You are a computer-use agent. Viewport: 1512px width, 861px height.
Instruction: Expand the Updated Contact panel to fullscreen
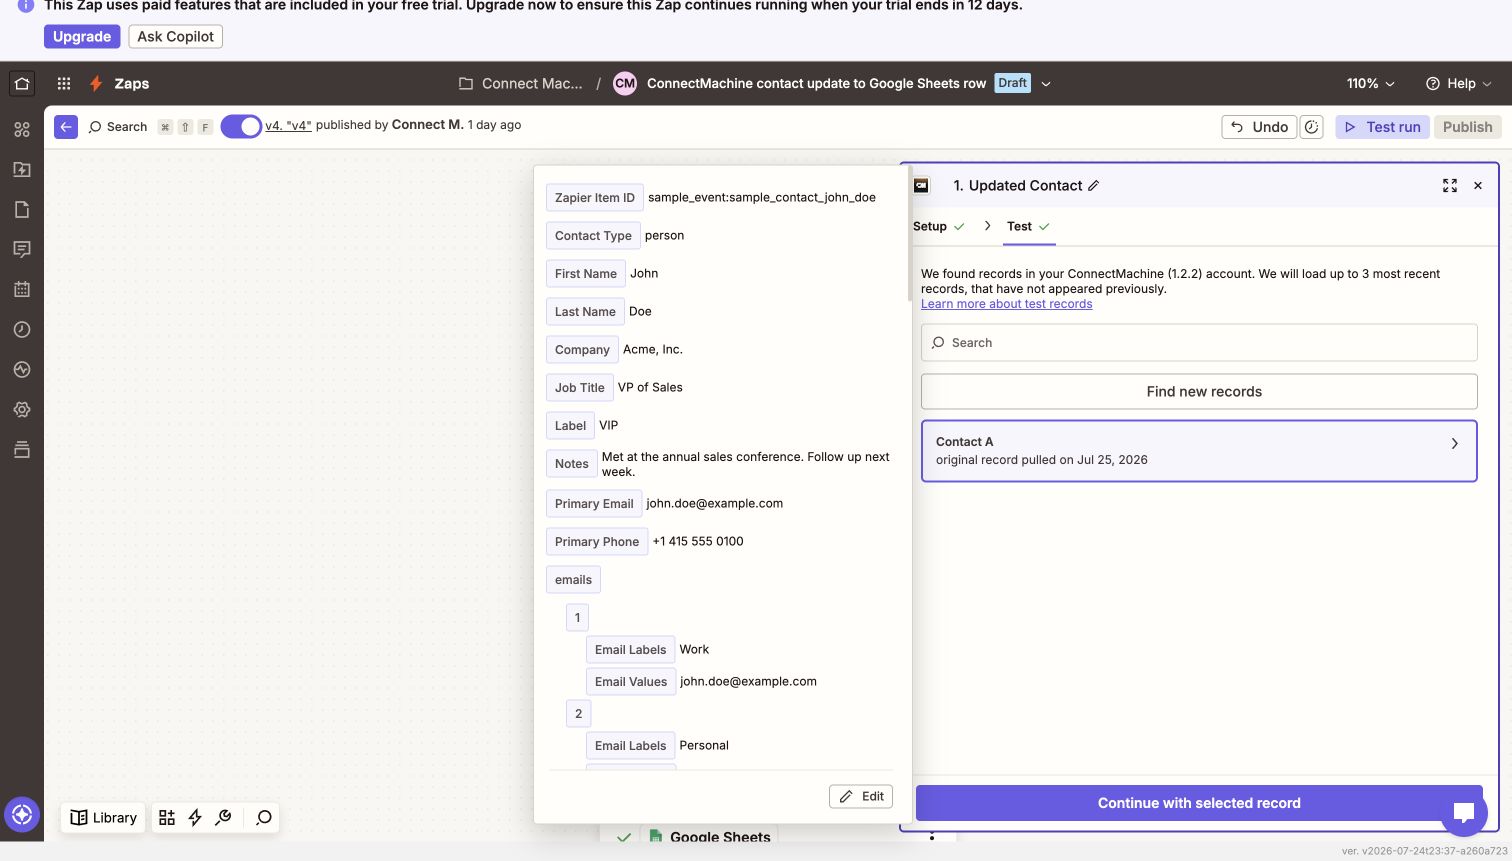point(1450,186)
